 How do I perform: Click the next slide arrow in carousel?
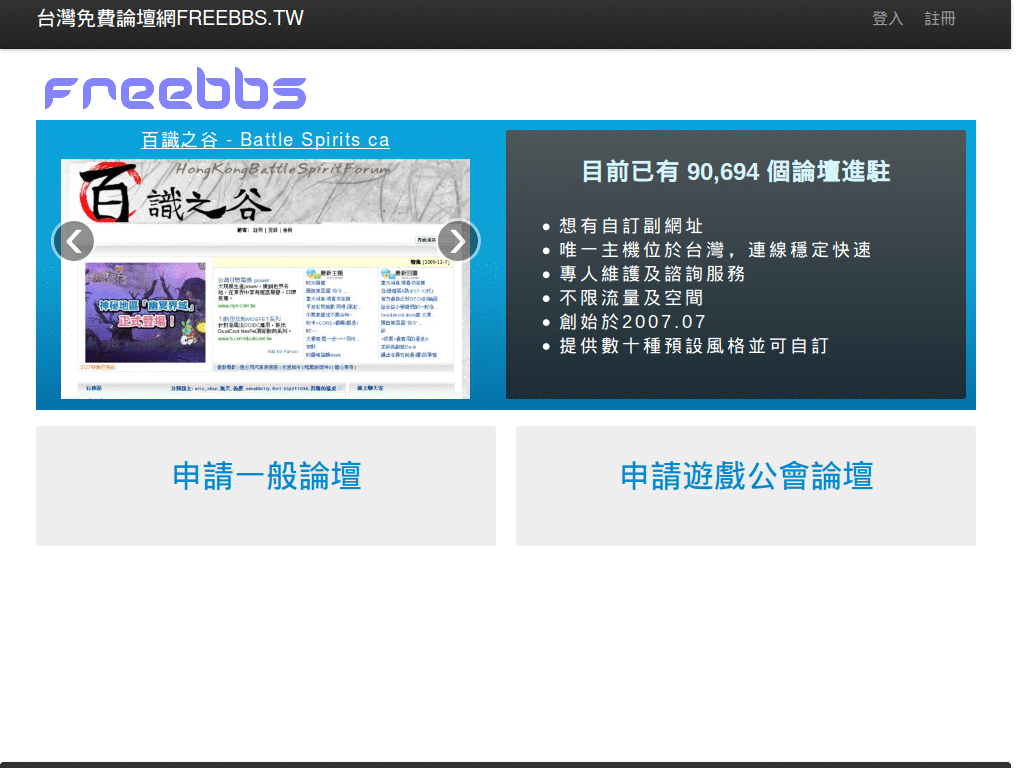click(458, 241)
